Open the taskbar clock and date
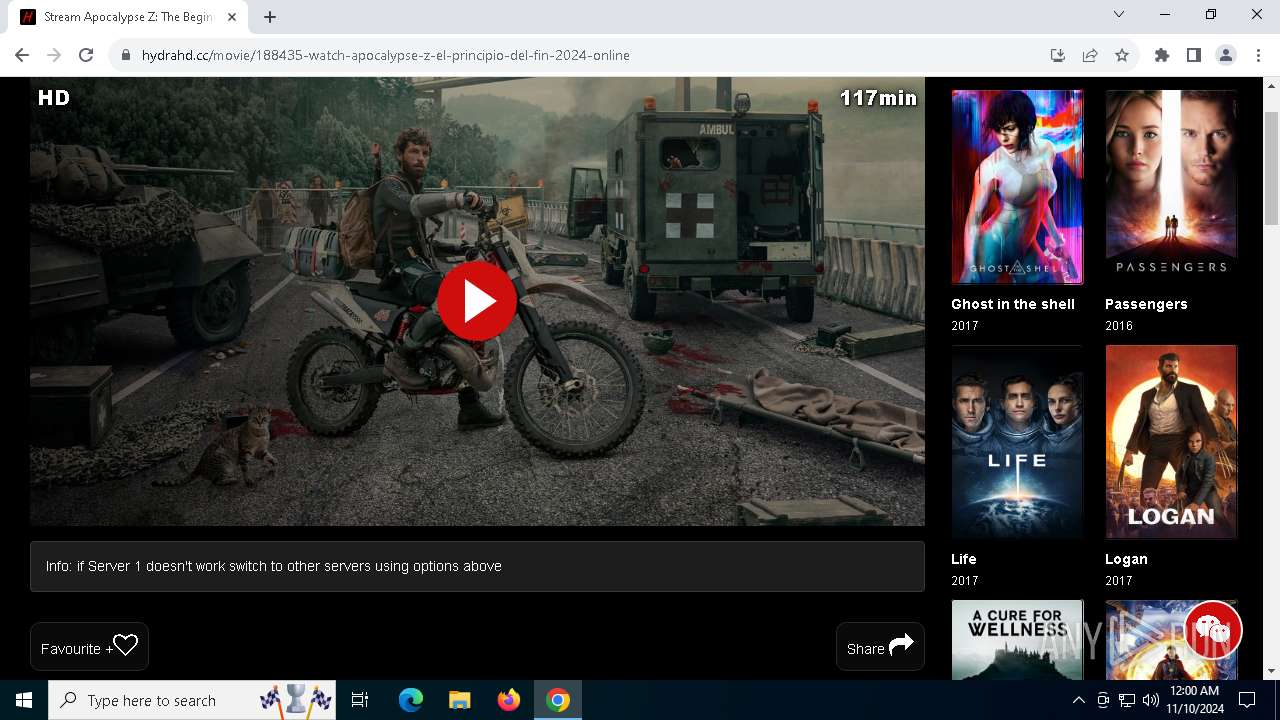The height and width of the screenshot is (720, 1280). point(1195,700)
